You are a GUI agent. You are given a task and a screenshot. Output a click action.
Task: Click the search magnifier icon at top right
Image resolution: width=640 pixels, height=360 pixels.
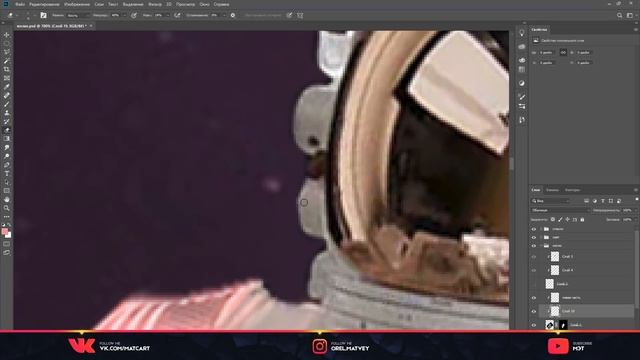pyautogui.click(x=620, y=16)
